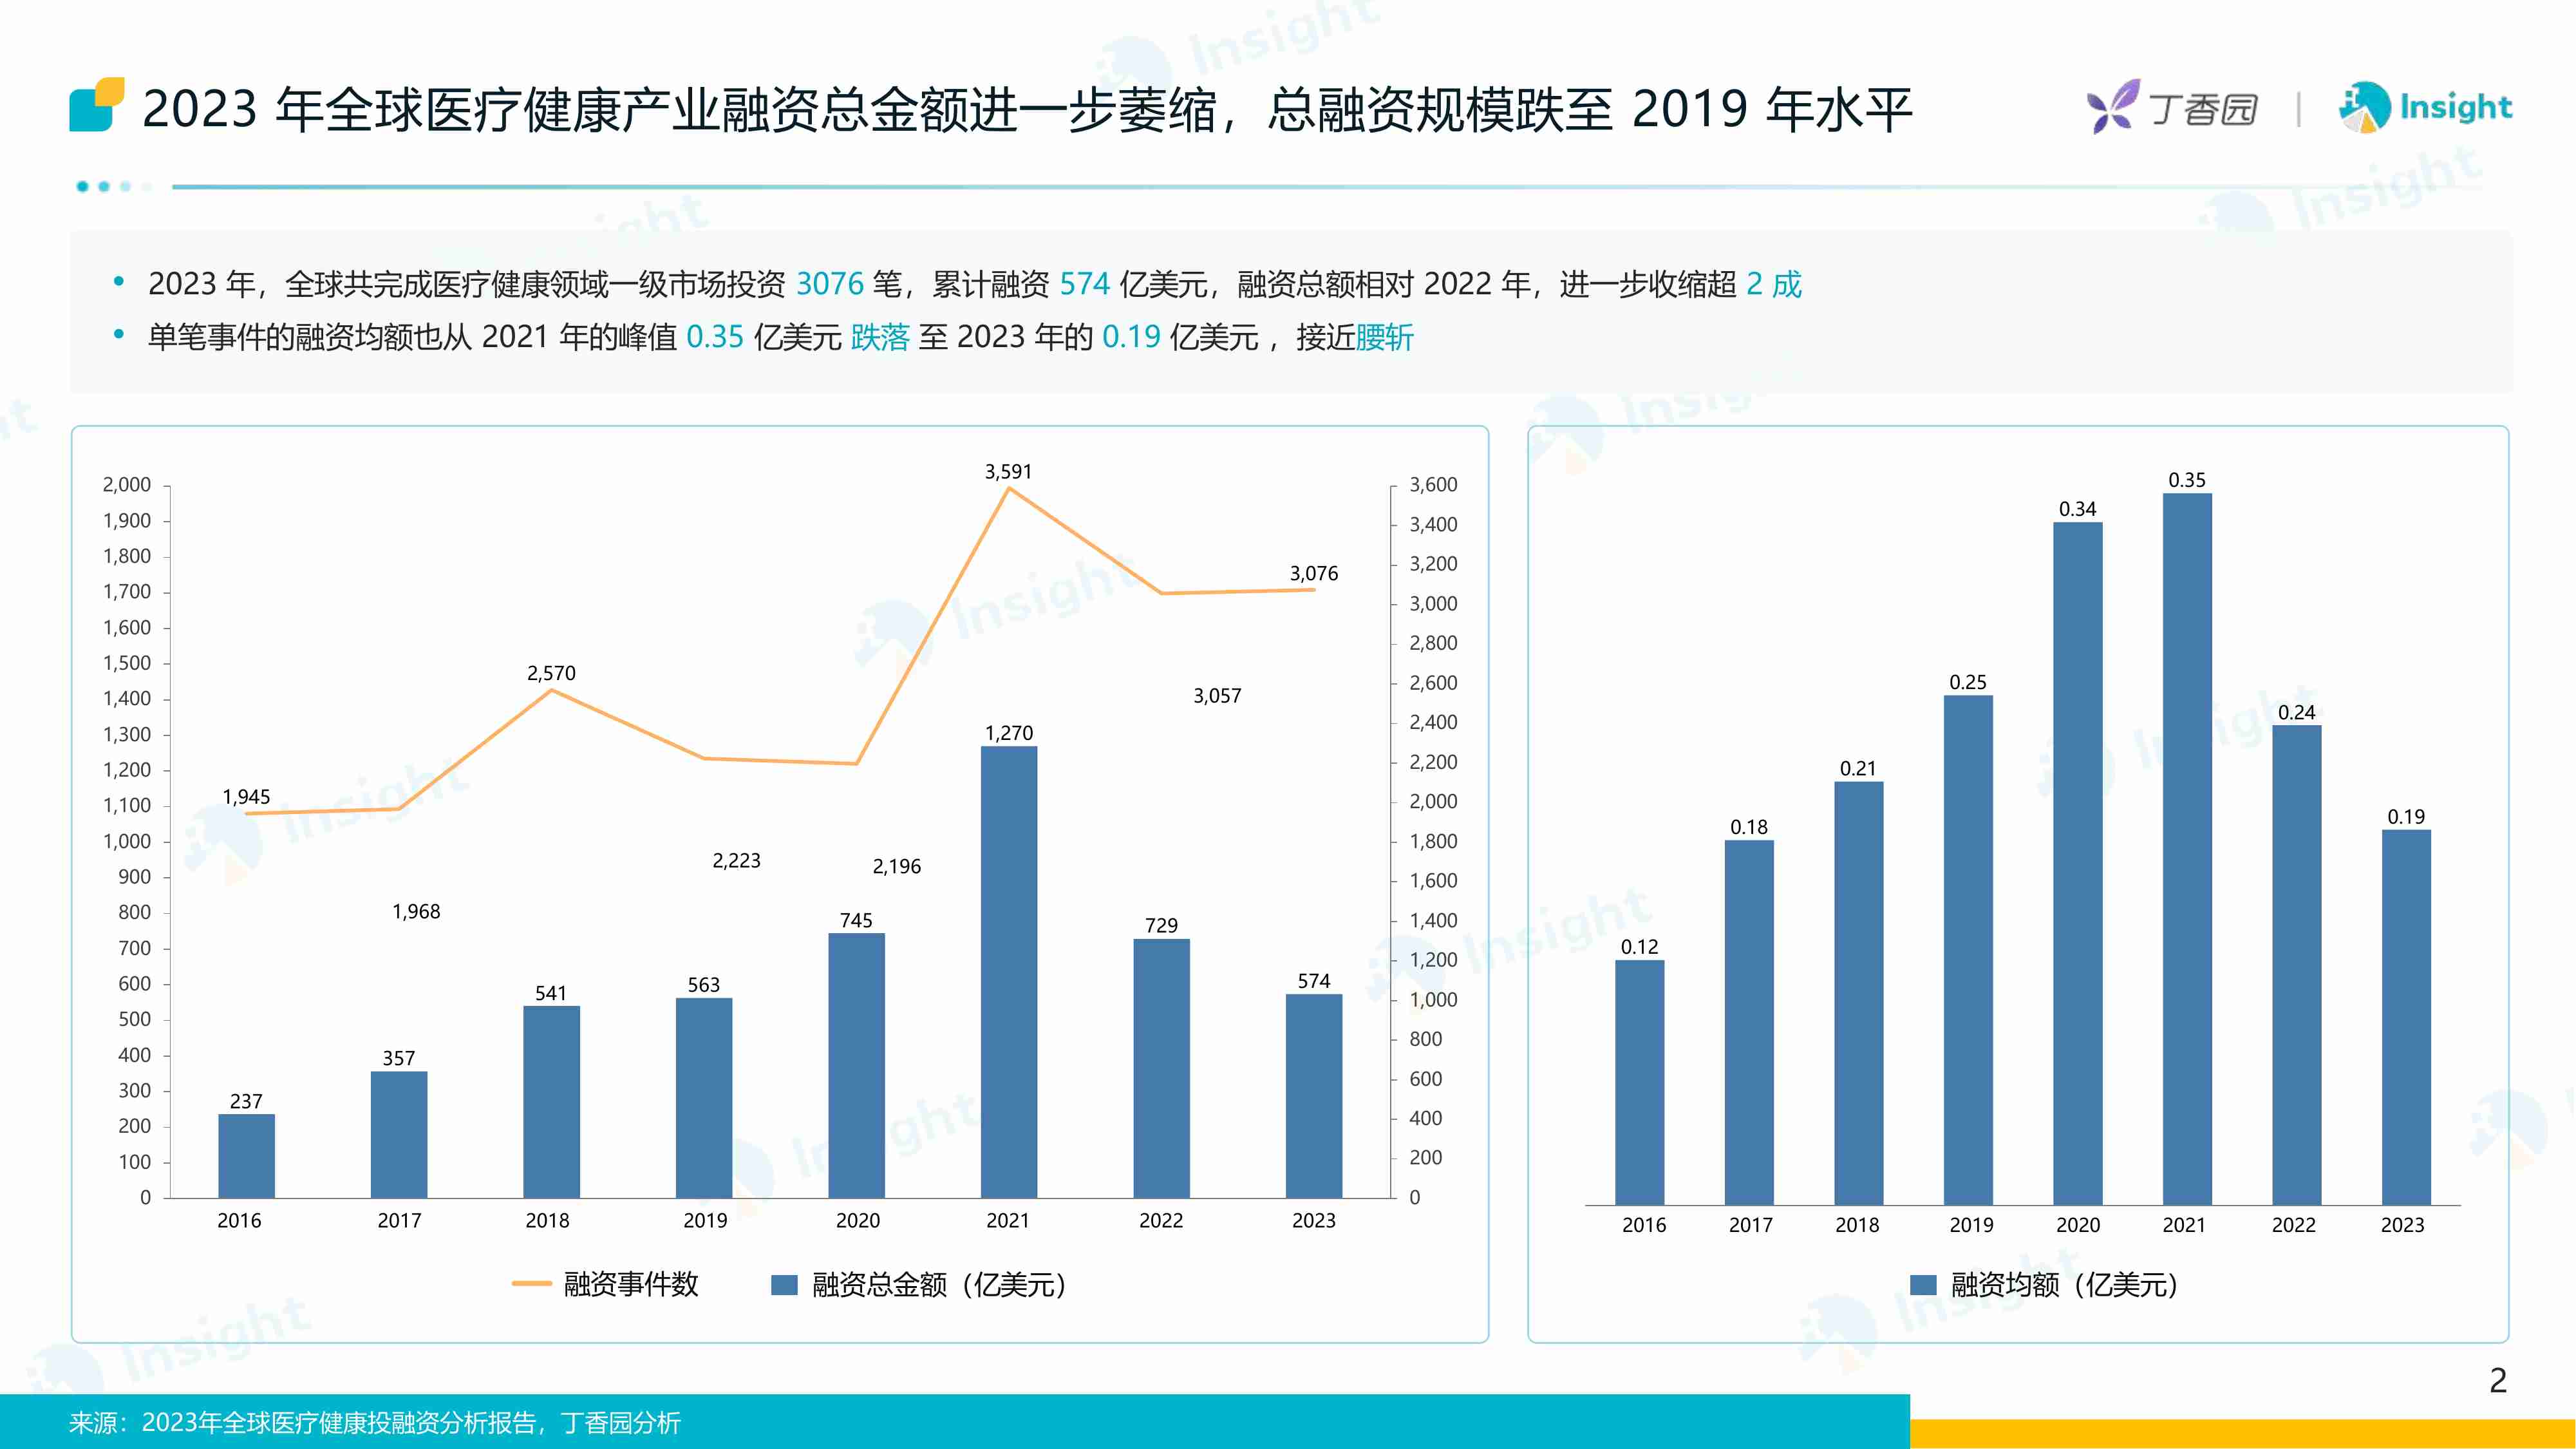Screen dimensions: 2576x1449
Task: Click the 3,591 line peak data label
Action: 1008,471
